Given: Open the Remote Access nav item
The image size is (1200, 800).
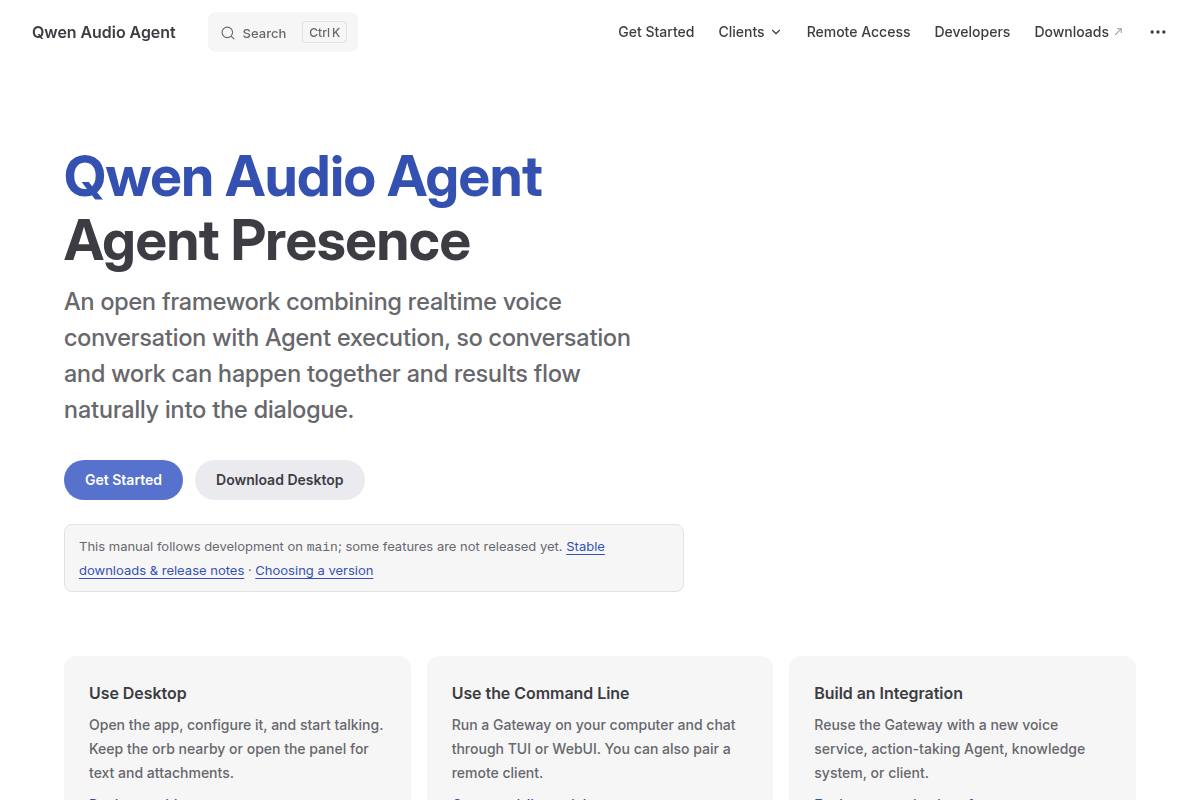Looking at the screenshot, I should (x=858, y=32).
